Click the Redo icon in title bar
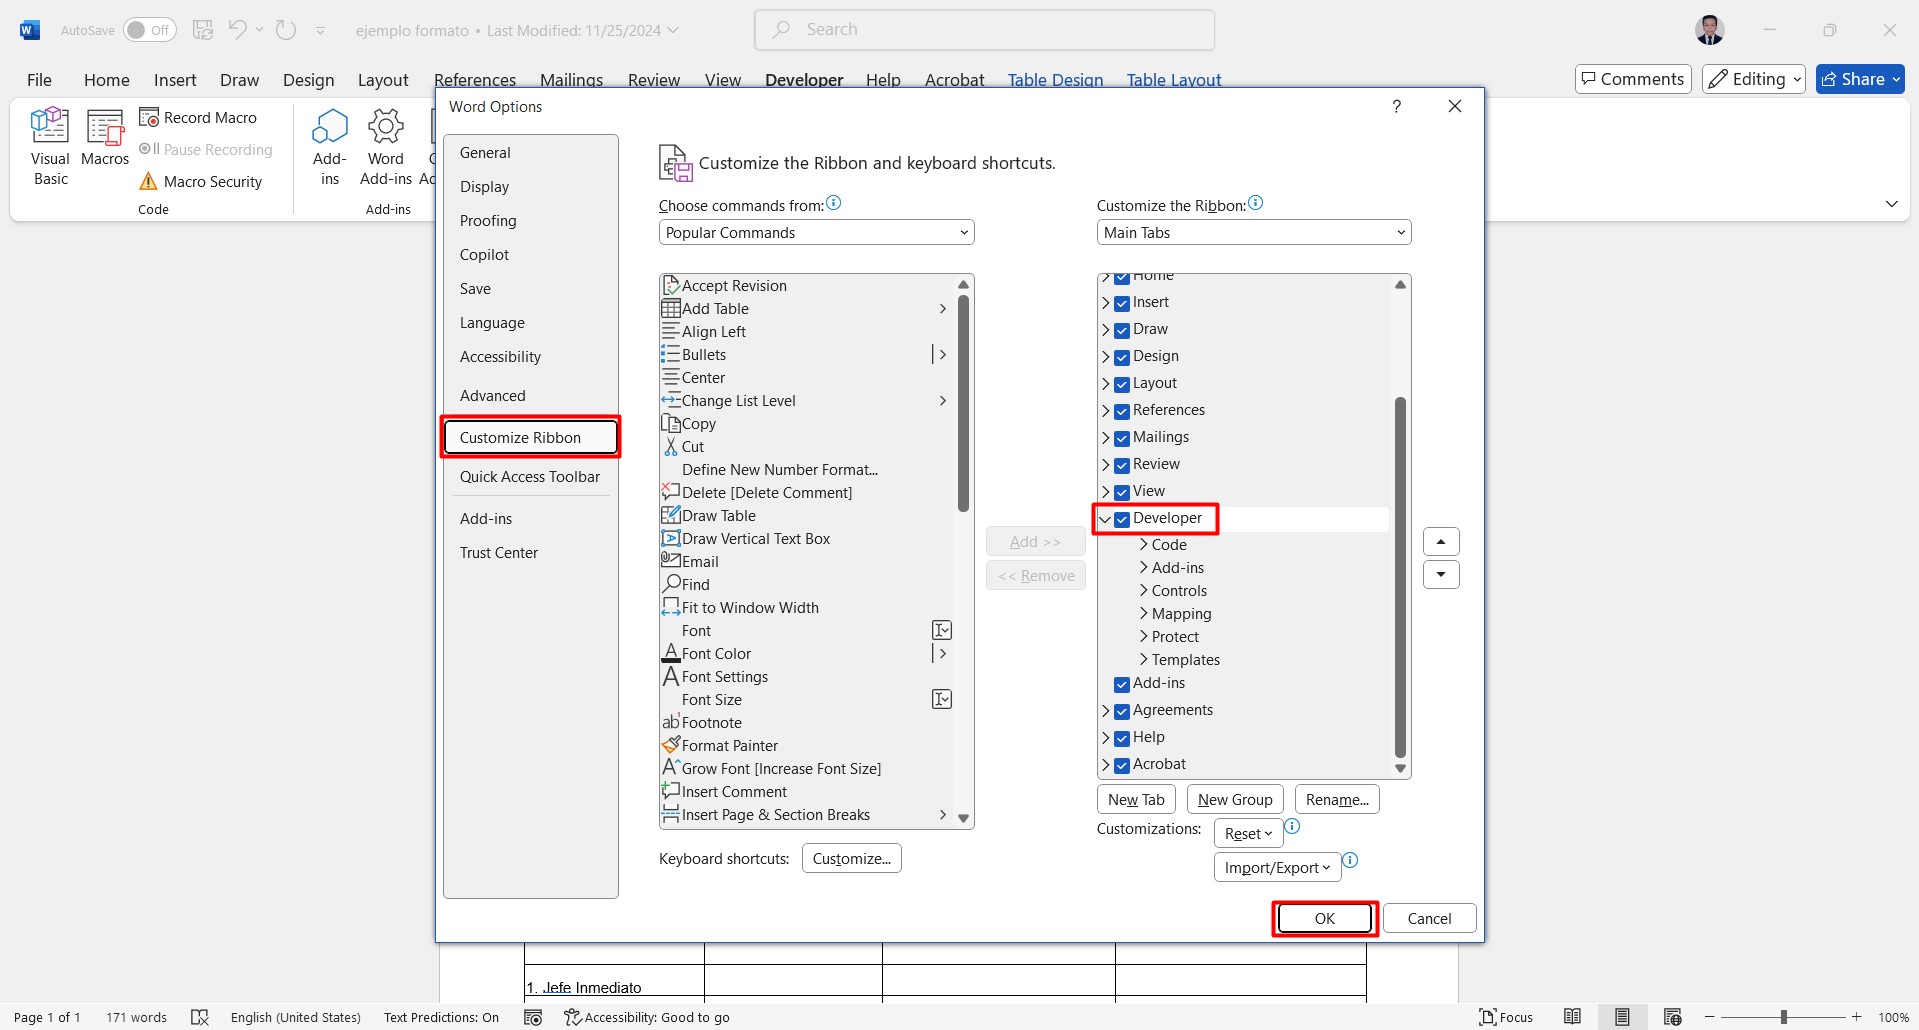 (x=286, y=30)
